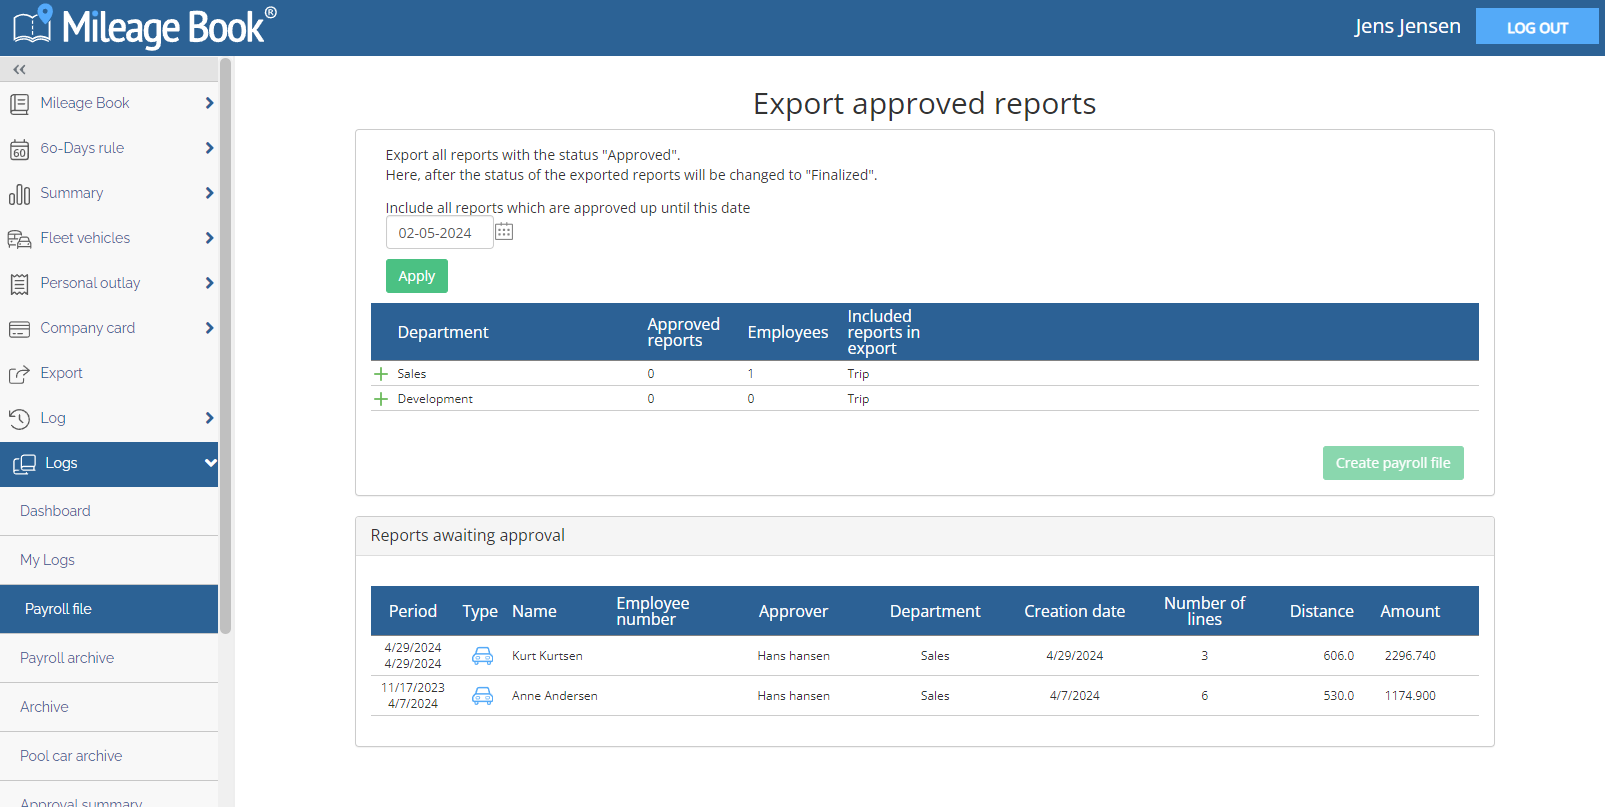Click the Employees column header
The width and height of the screenshot is (1605, 807).
coord(788,332)
